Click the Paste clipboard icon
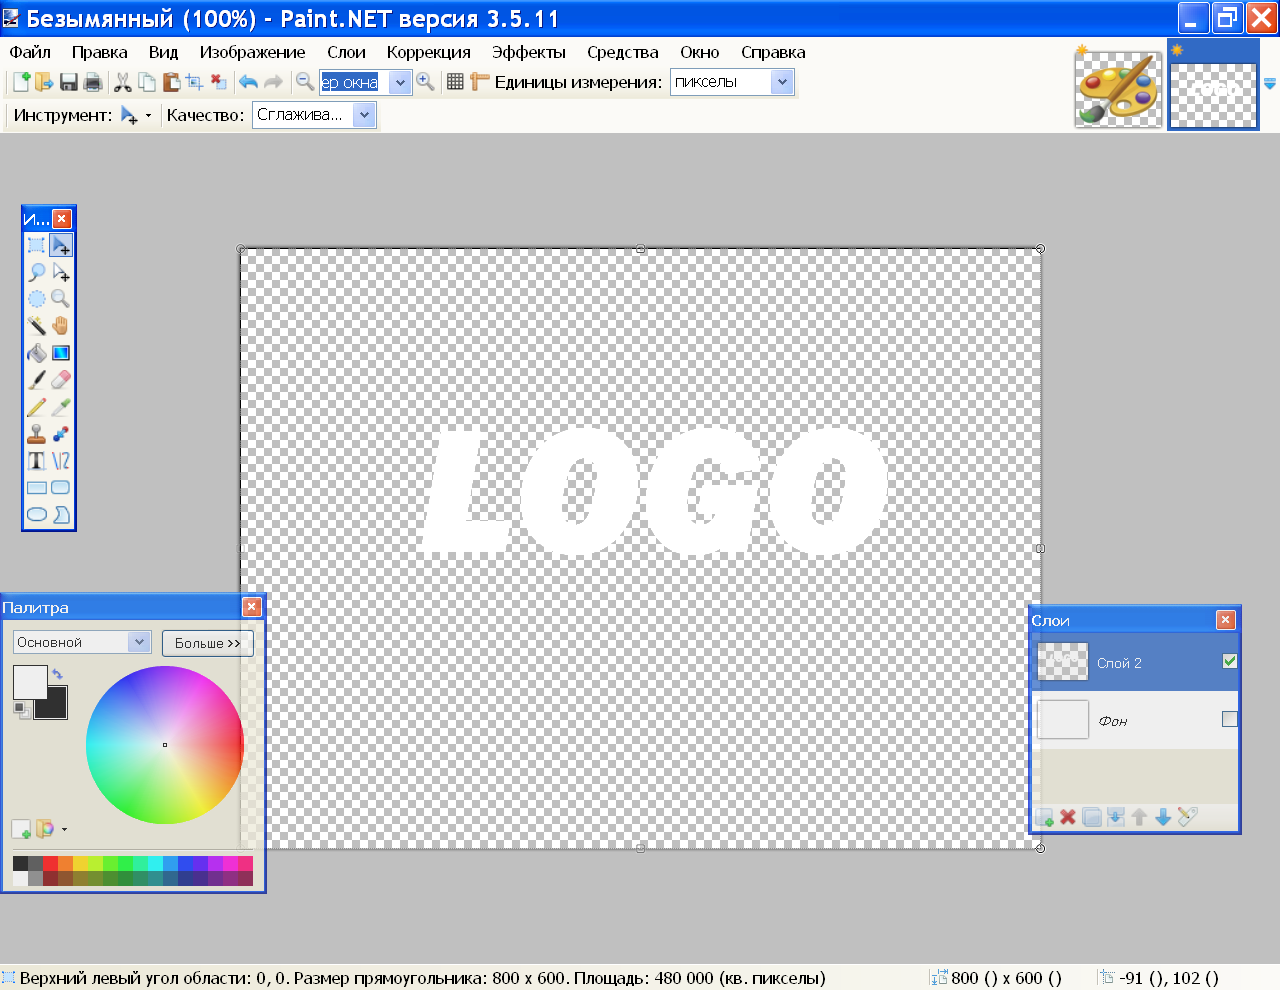This screenshot has height=990, width=1280. pos(171,82)
